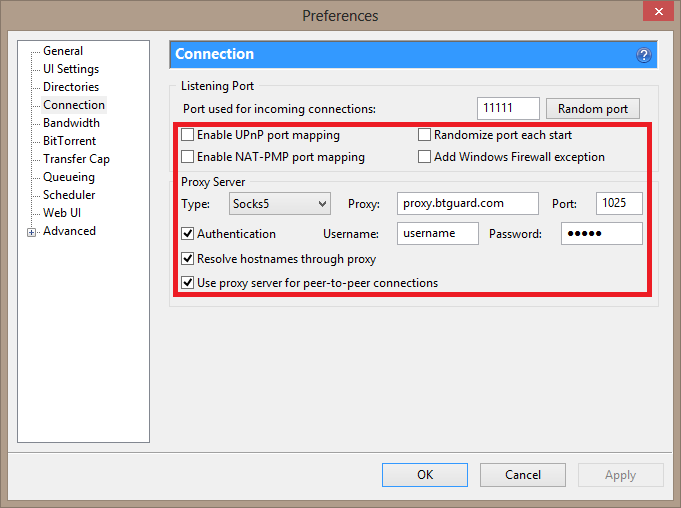681x508 pixels.
Task: Go to the Bandwidth section
Action: pyautogui.click(x=71, y=123)
